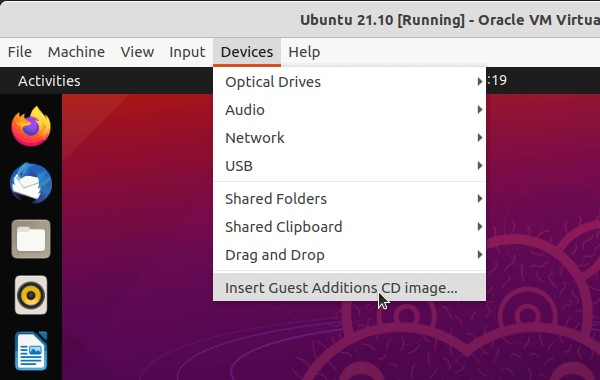Click Activities in the Ubuntu top bar
This screenshot has width=600, height=380.
coord(49,81)
